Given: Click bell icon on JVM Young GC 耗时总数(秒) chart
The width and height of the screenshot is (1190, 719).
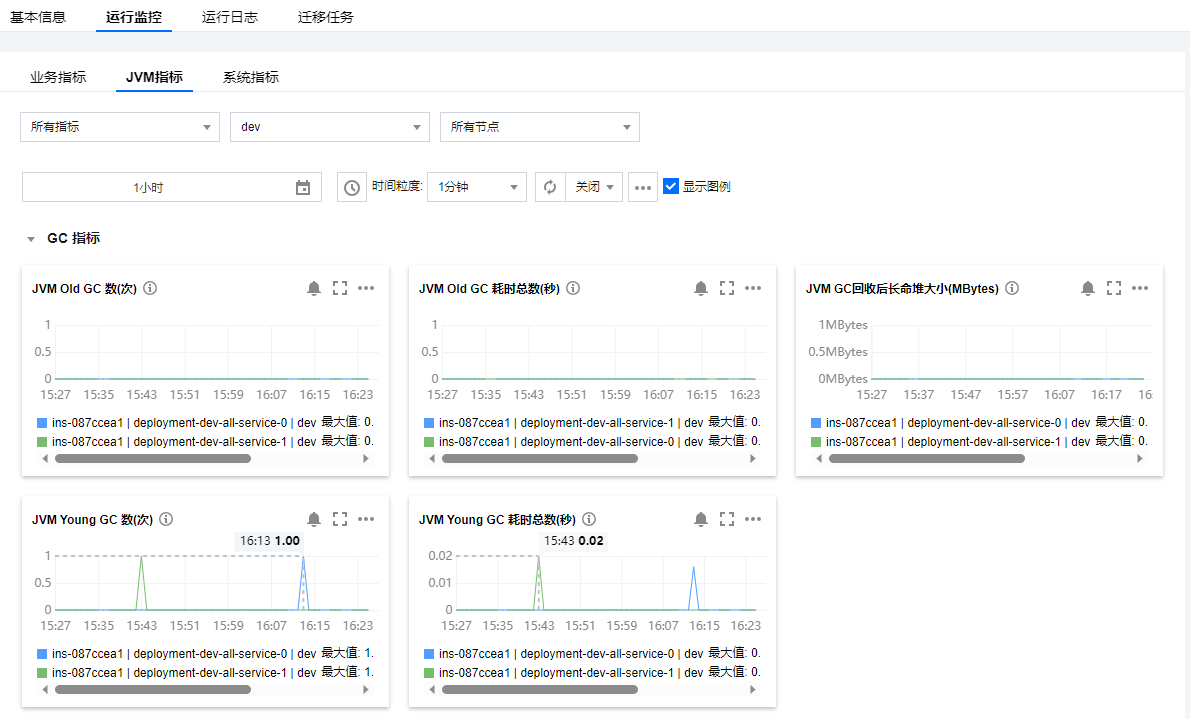Looking at the screenshot, I should pos(701,519).
